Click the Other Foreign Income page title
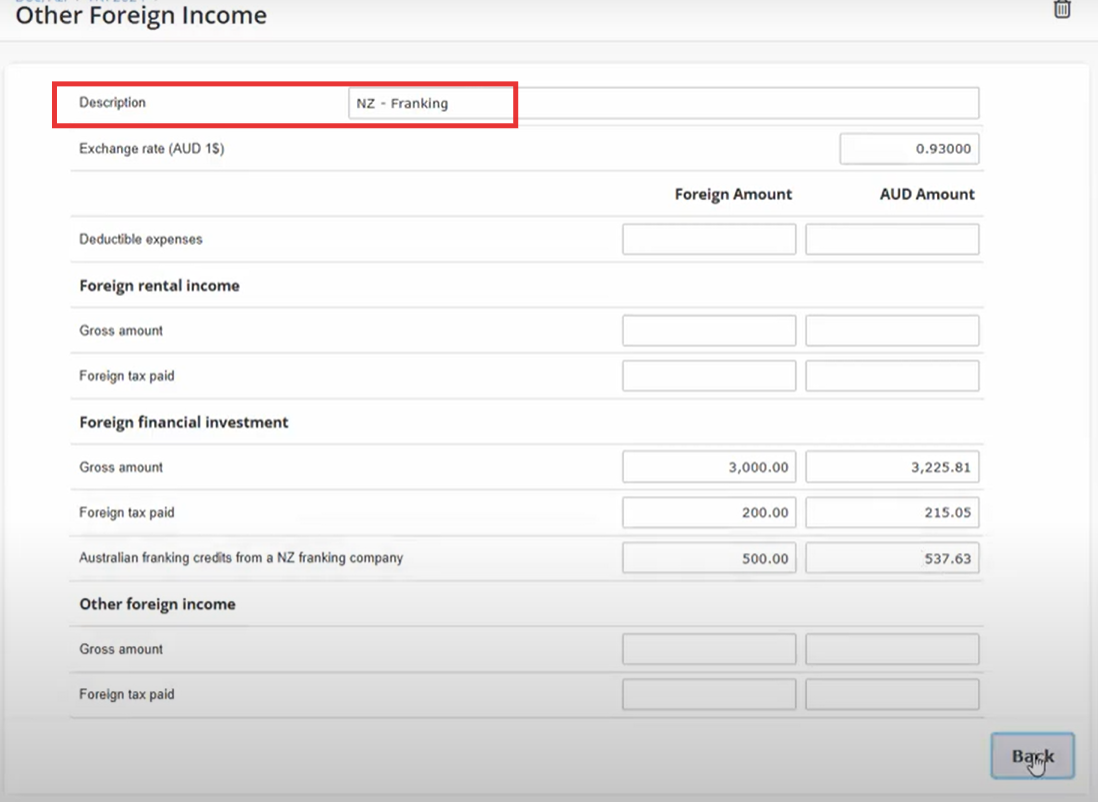Image resolution: width=1098 pixels, height=802 pixels. point(141,15)
